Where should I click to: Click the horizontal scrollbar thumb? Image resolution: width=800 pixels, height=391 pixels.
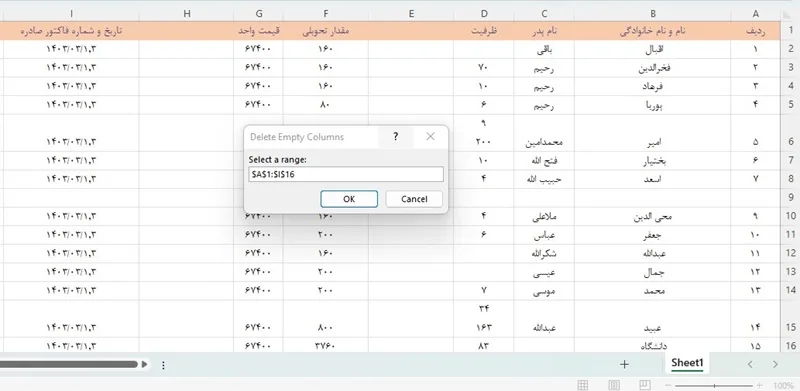[69, 364]
